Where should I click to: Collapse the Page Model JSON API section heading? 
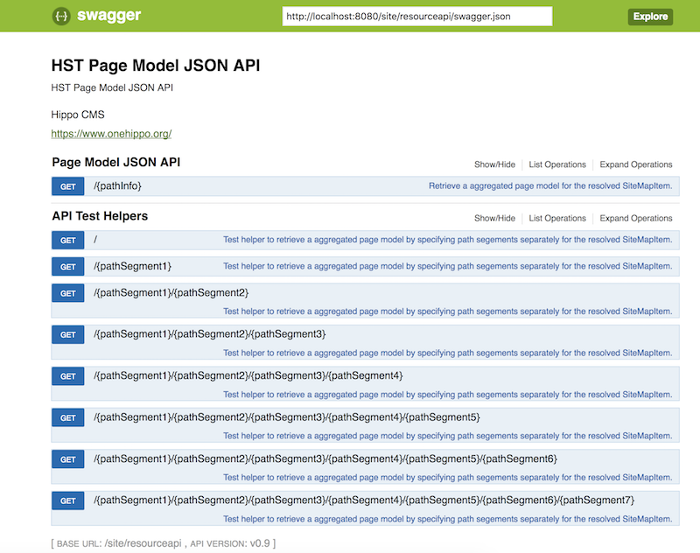tap(116, 162)
